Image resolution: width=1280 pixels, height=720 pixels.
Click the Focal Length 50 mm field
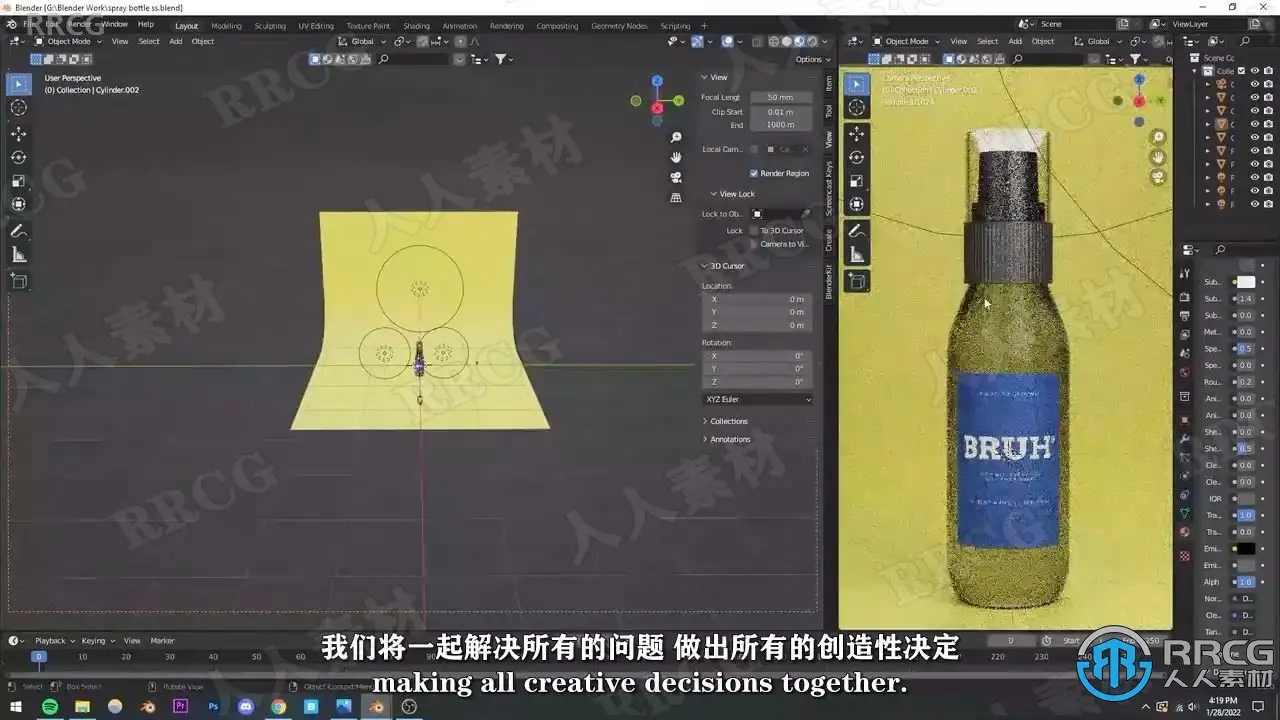pos(781,97)
